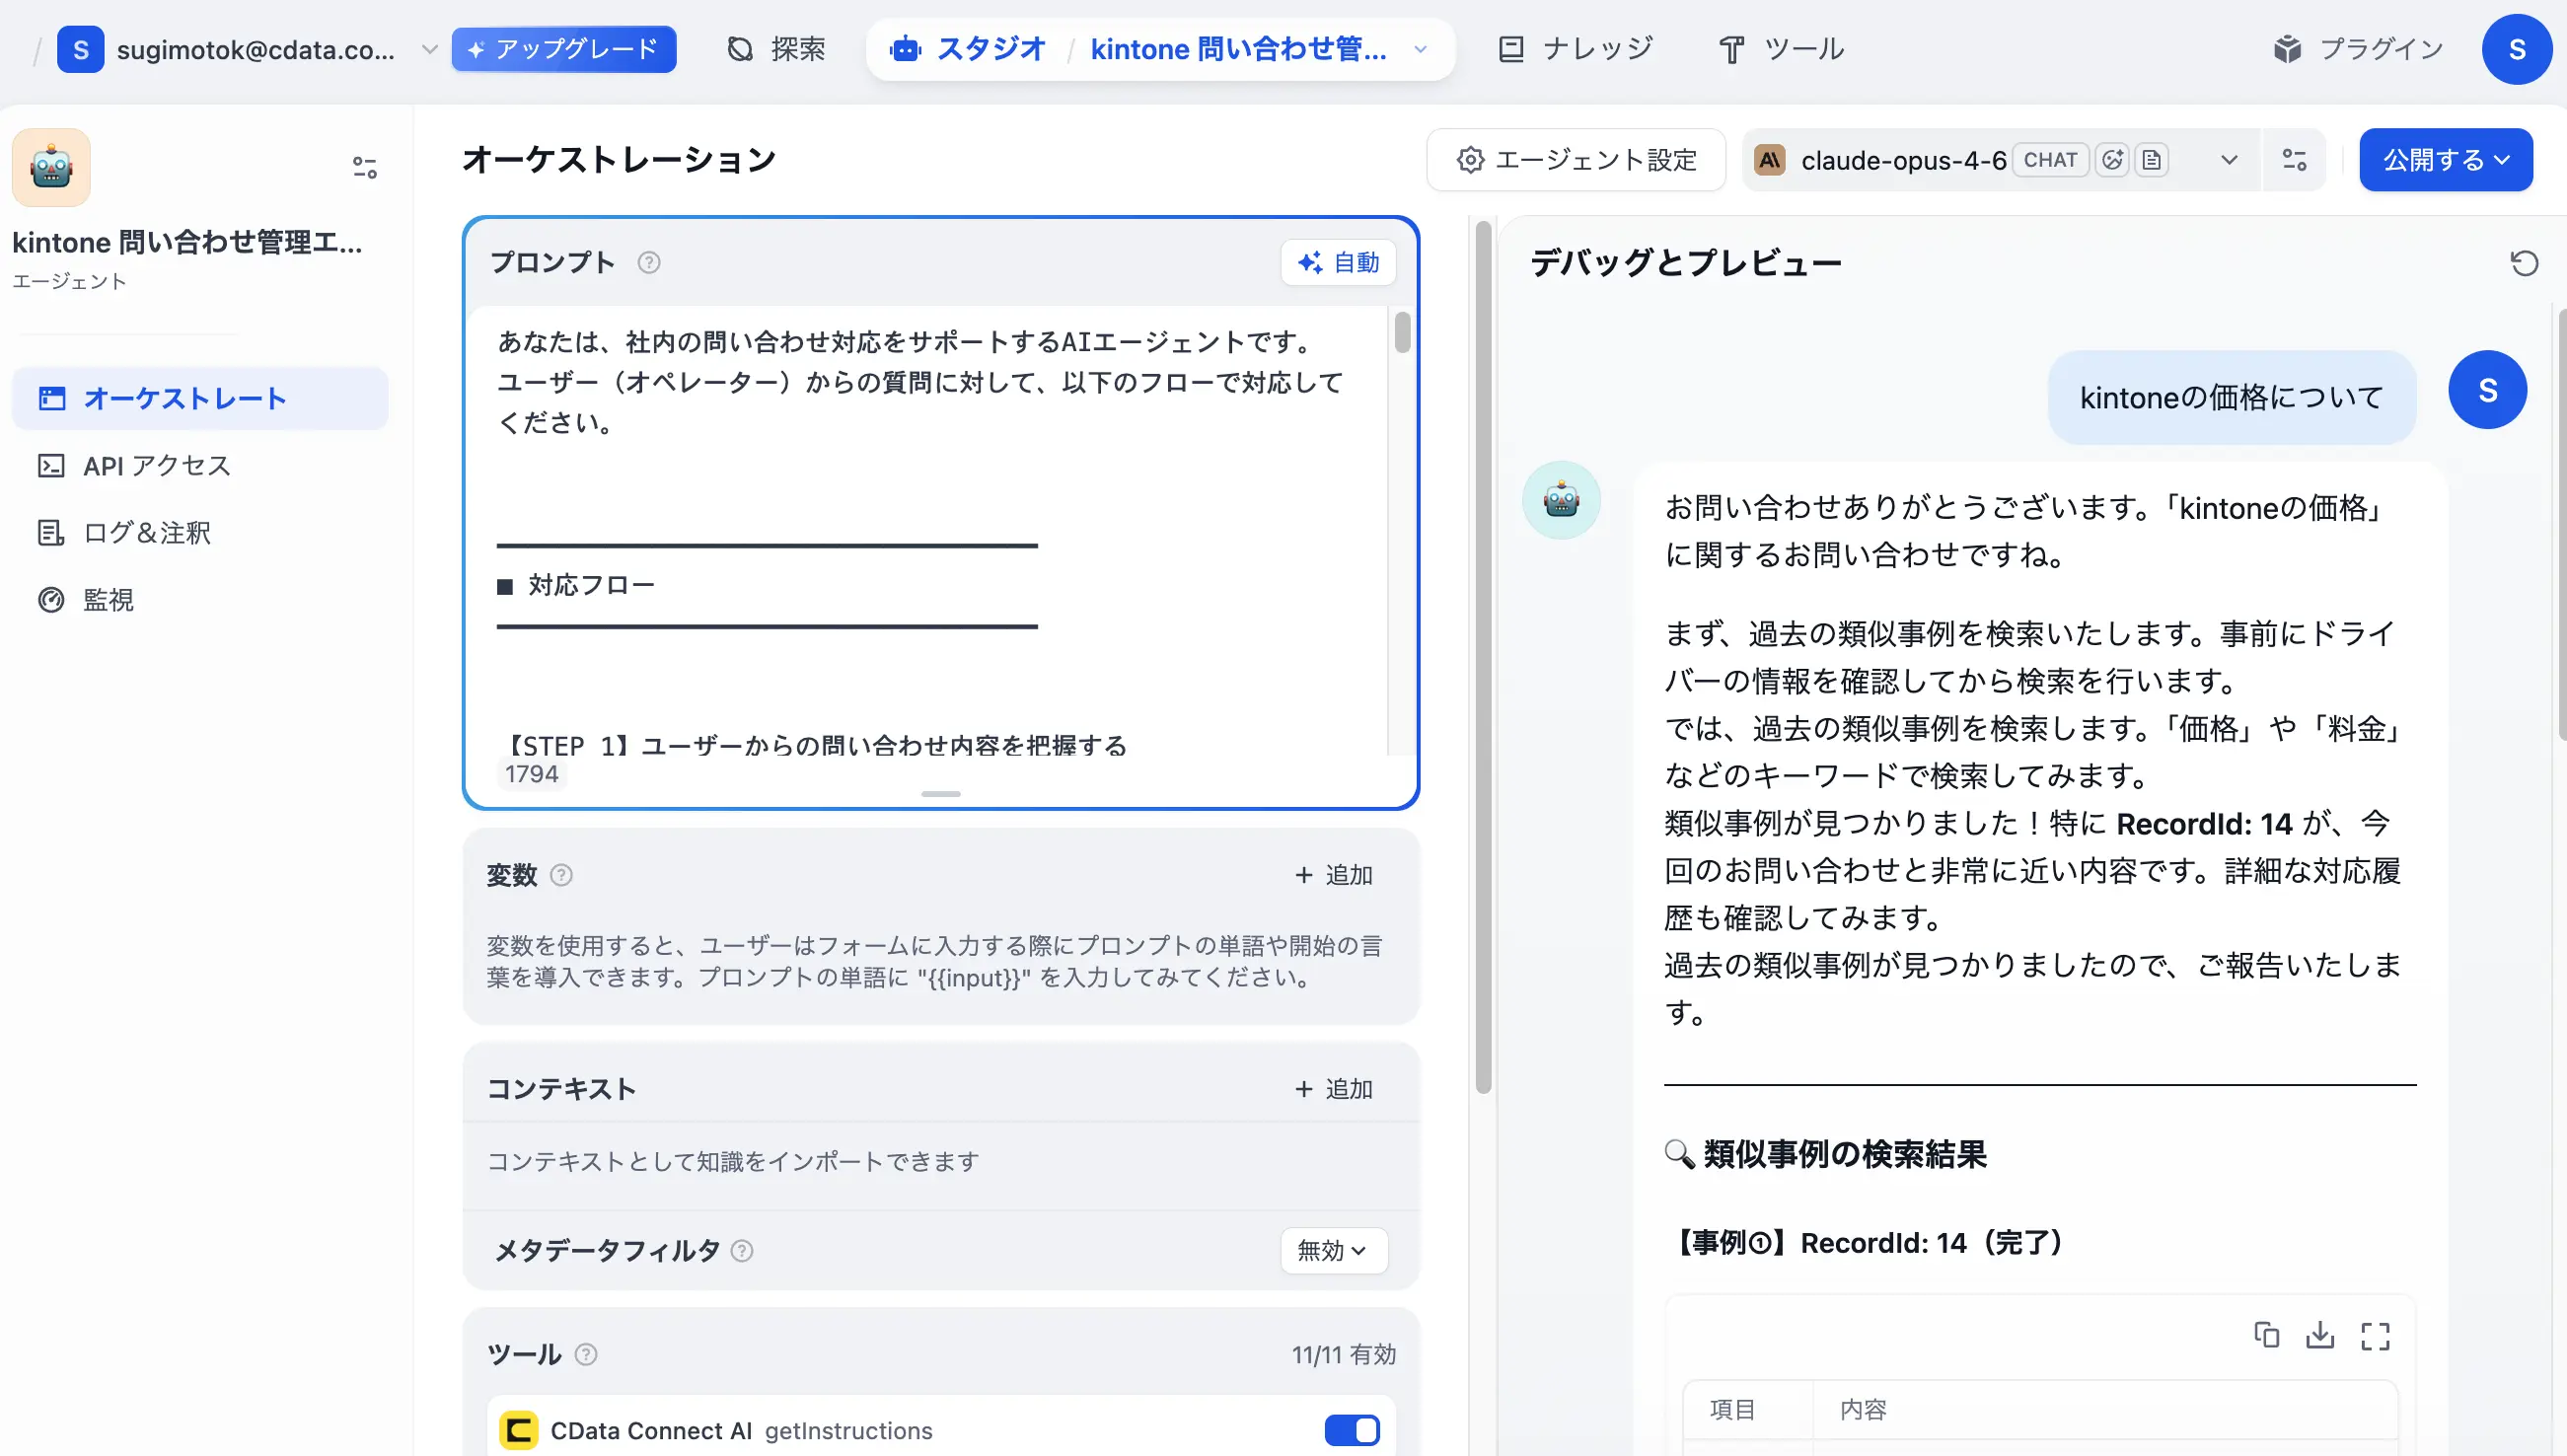The height and width of the screenshot is (1456, 2567).
Task: Switch to the ナレッジ knowledge tab
Action: point(1576,49)
